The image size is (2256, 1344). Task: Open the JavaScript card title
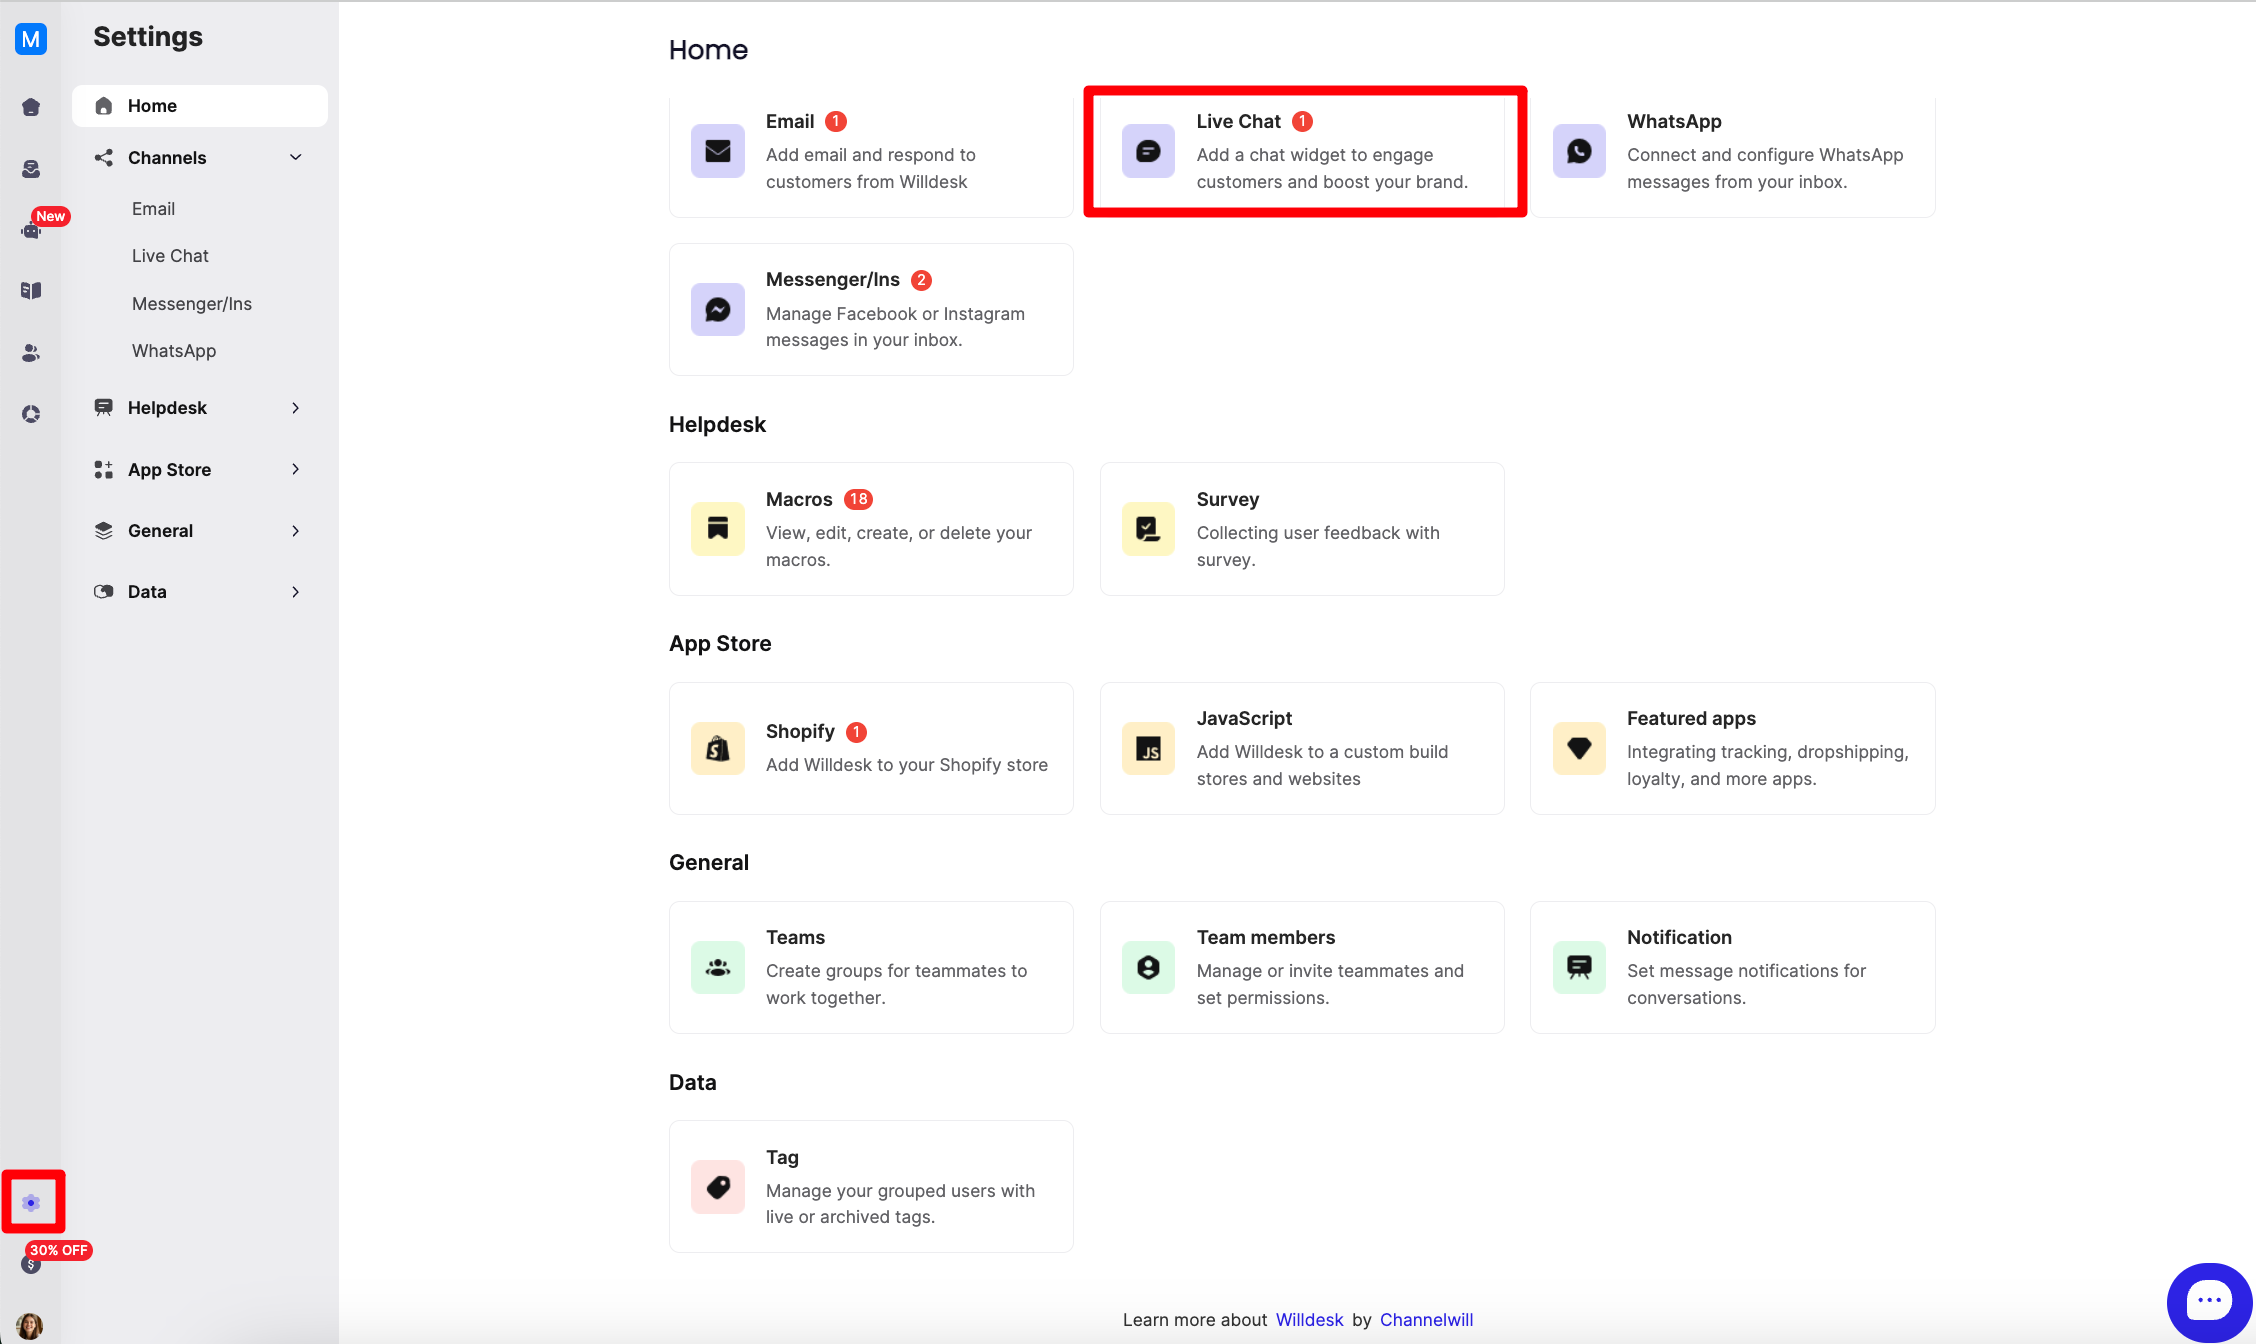tap(1244, 718)
